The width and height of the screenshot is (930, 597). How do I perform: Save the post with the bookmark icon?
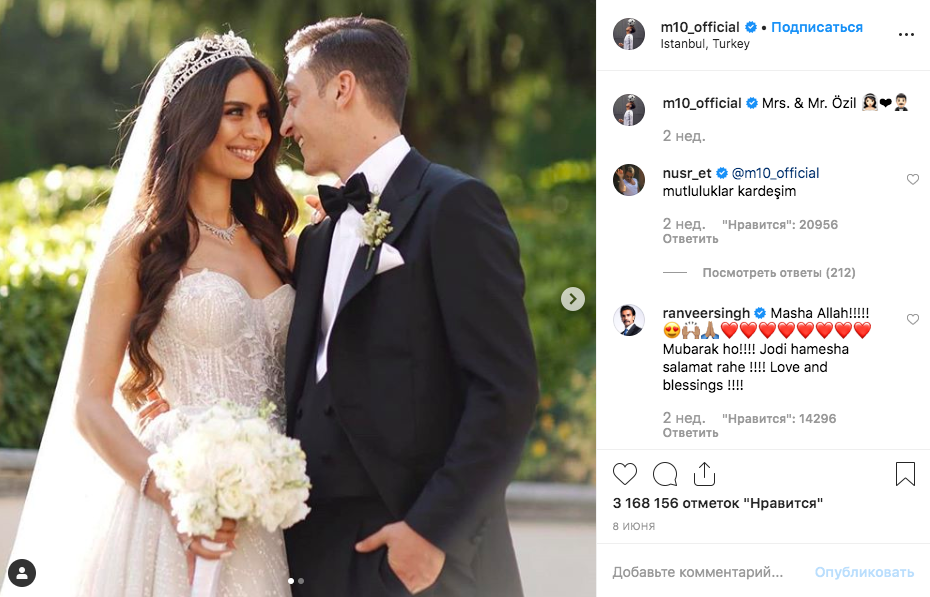(x=905, y=474)
